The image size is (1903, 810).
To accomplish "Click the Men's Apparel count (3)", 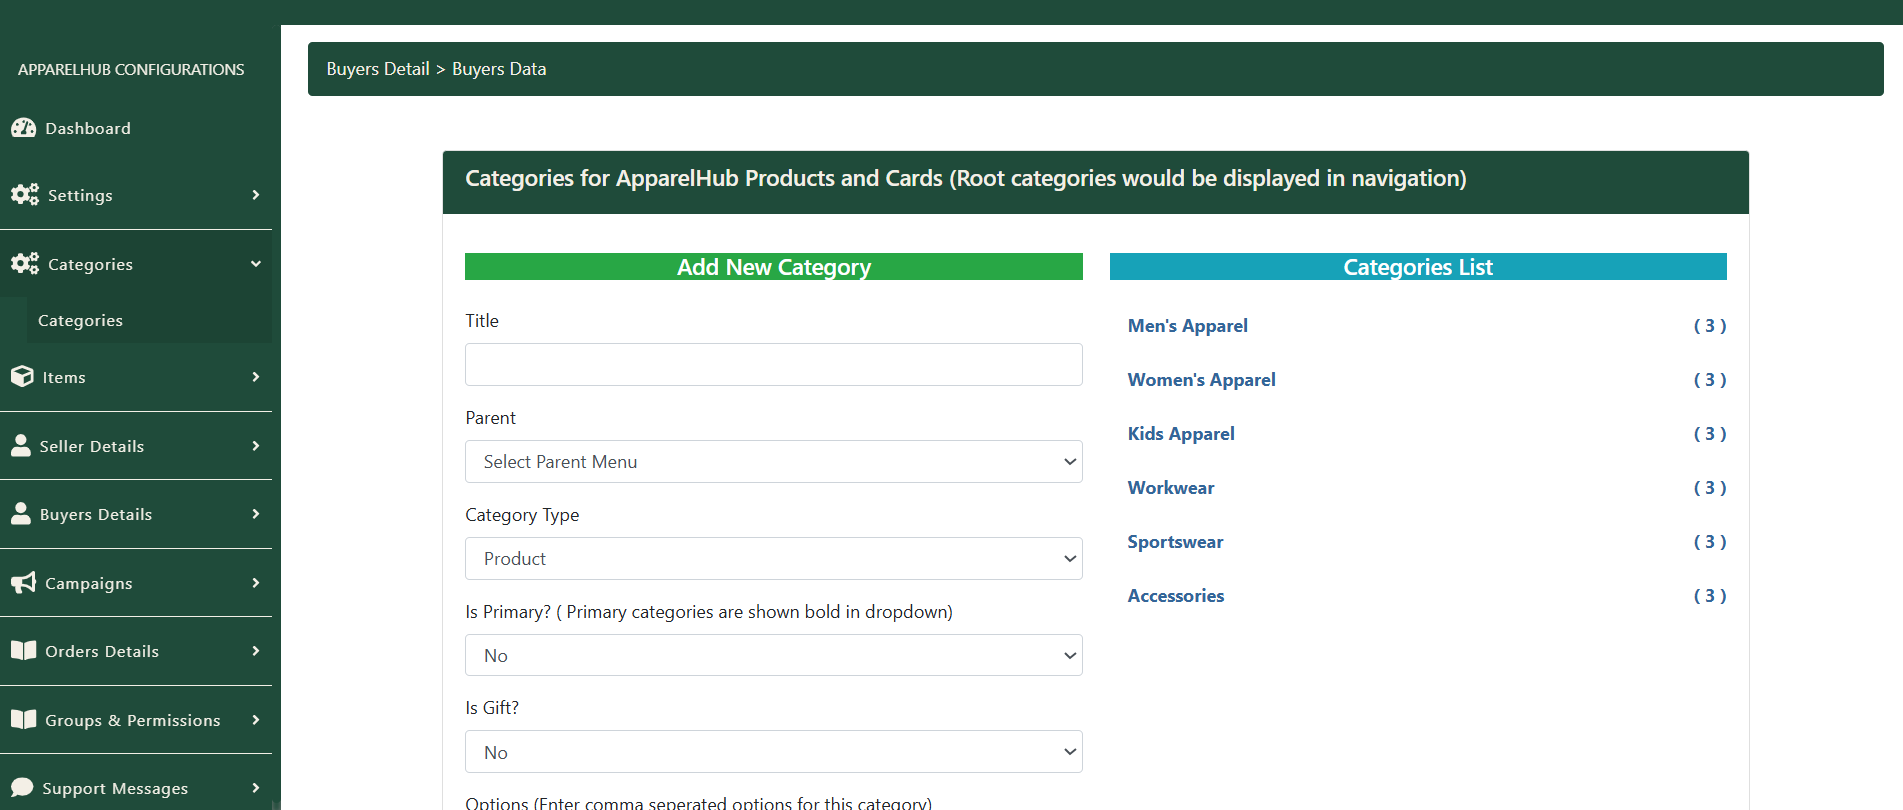I will [1710, 326].
